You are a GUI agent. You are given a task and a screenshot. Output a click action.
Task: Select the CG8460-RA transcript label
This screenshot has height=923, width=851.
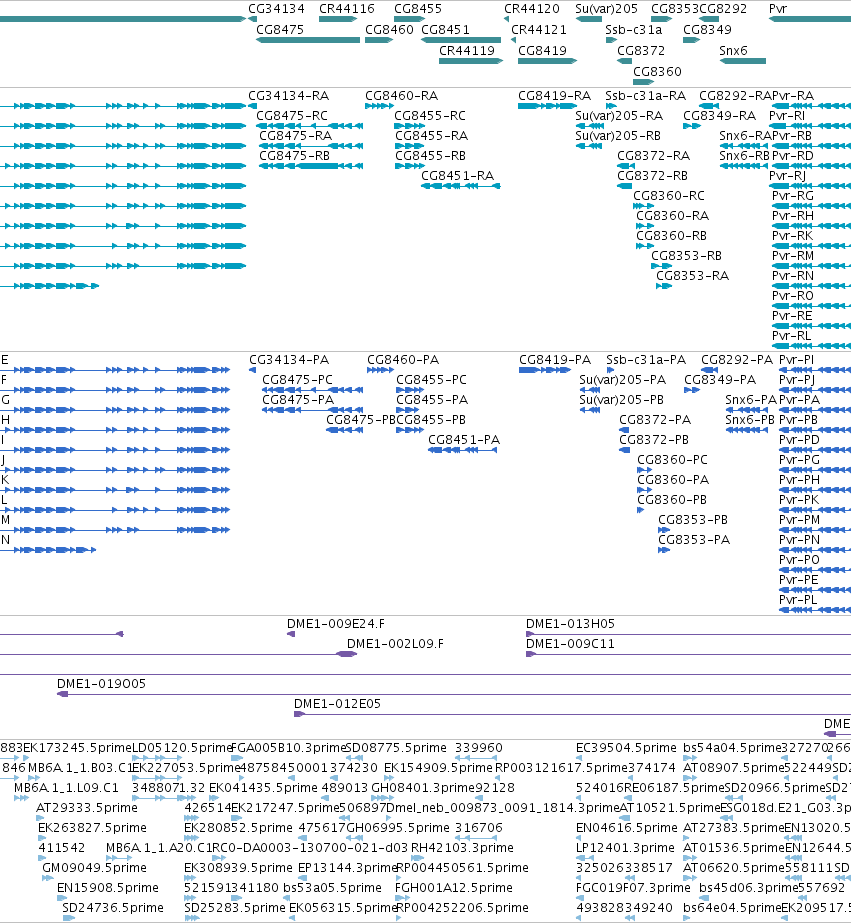(401, 96)
